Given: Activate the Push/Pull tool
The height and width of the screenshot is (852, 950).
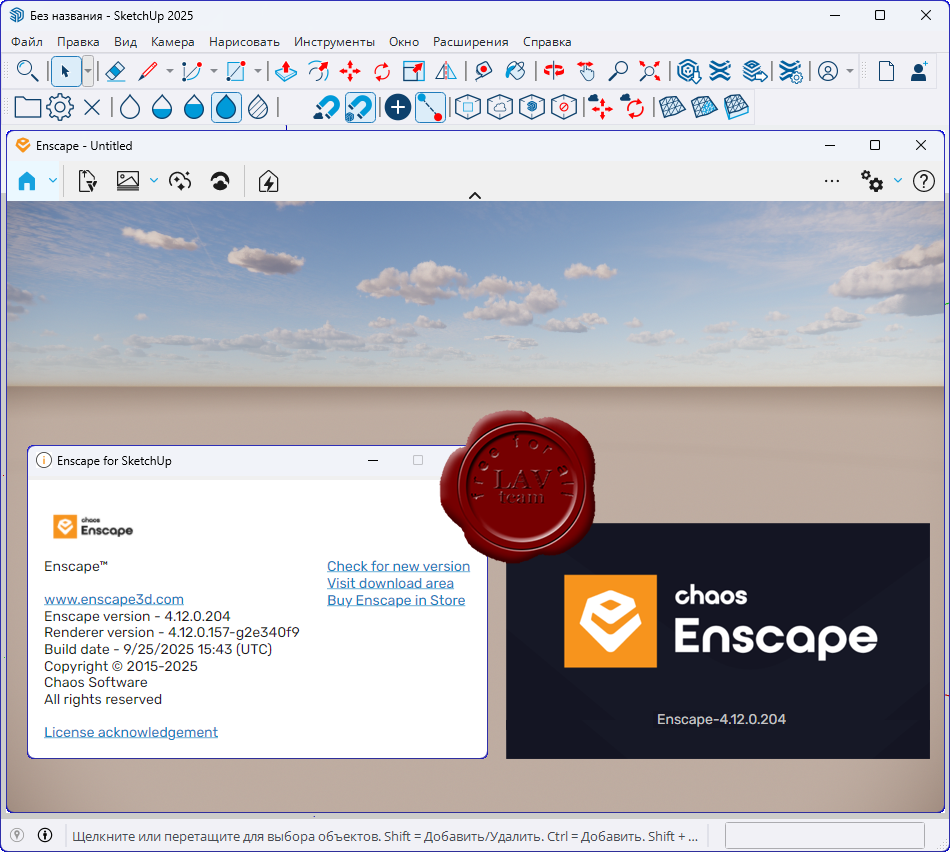Looking at the screenshot, I should point(286,71).
